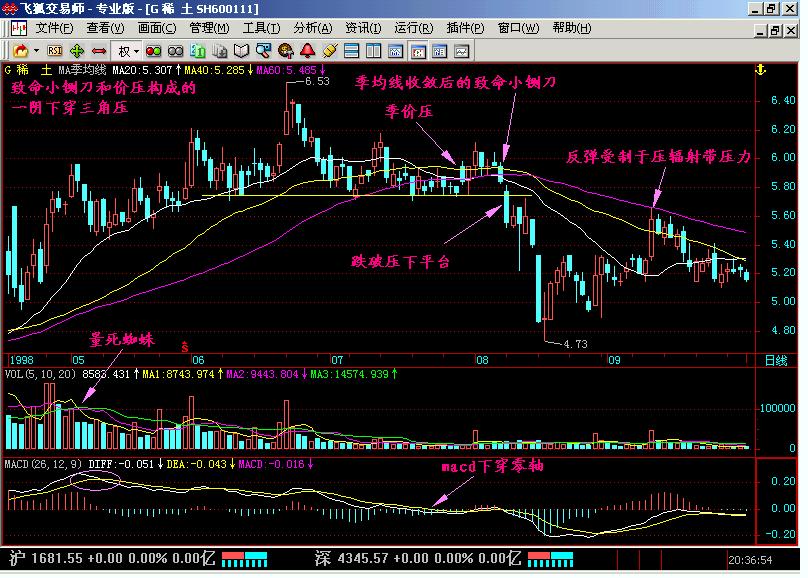The image size is (808, 578).
Task: Click the red S marker on the date axis
Action: click(x=184, y=347)
